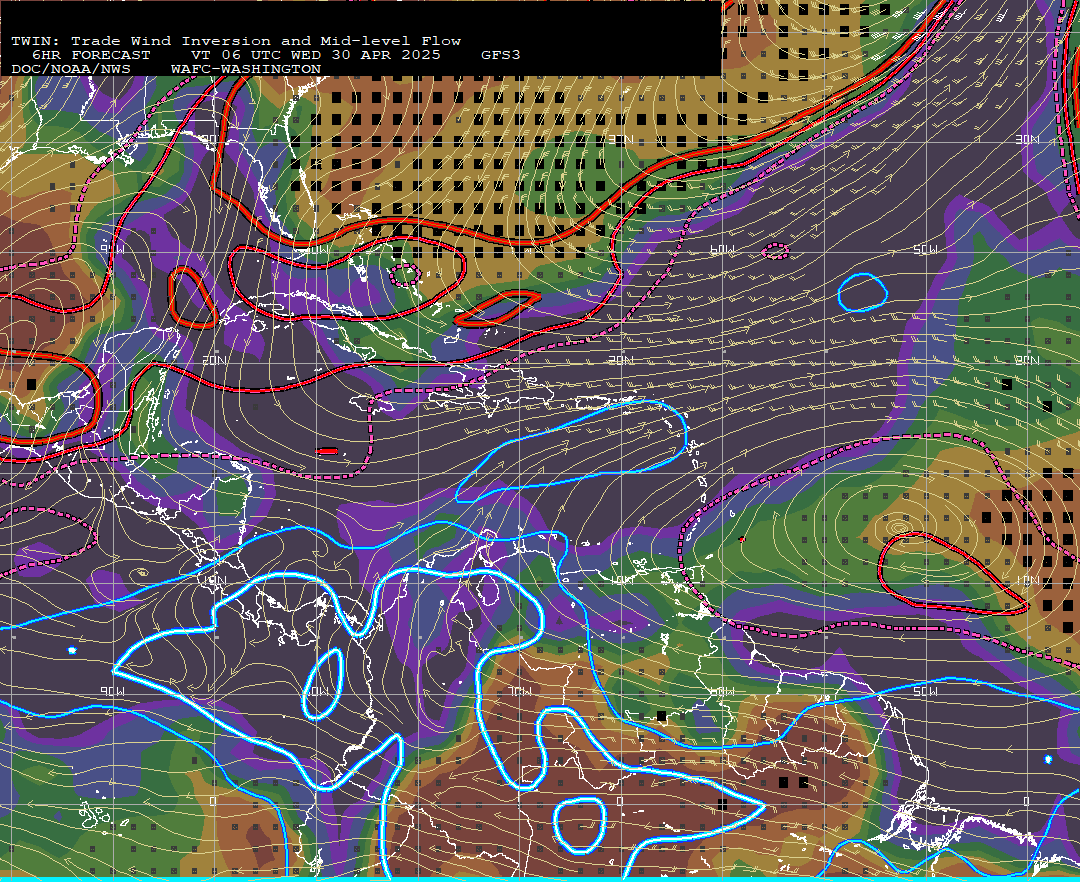Image resolution: width=1080 pixels, height=882 pixels.
Task: Click the 'DOC/NOAA/NWS' source text
Action: [x=70, y=70]
